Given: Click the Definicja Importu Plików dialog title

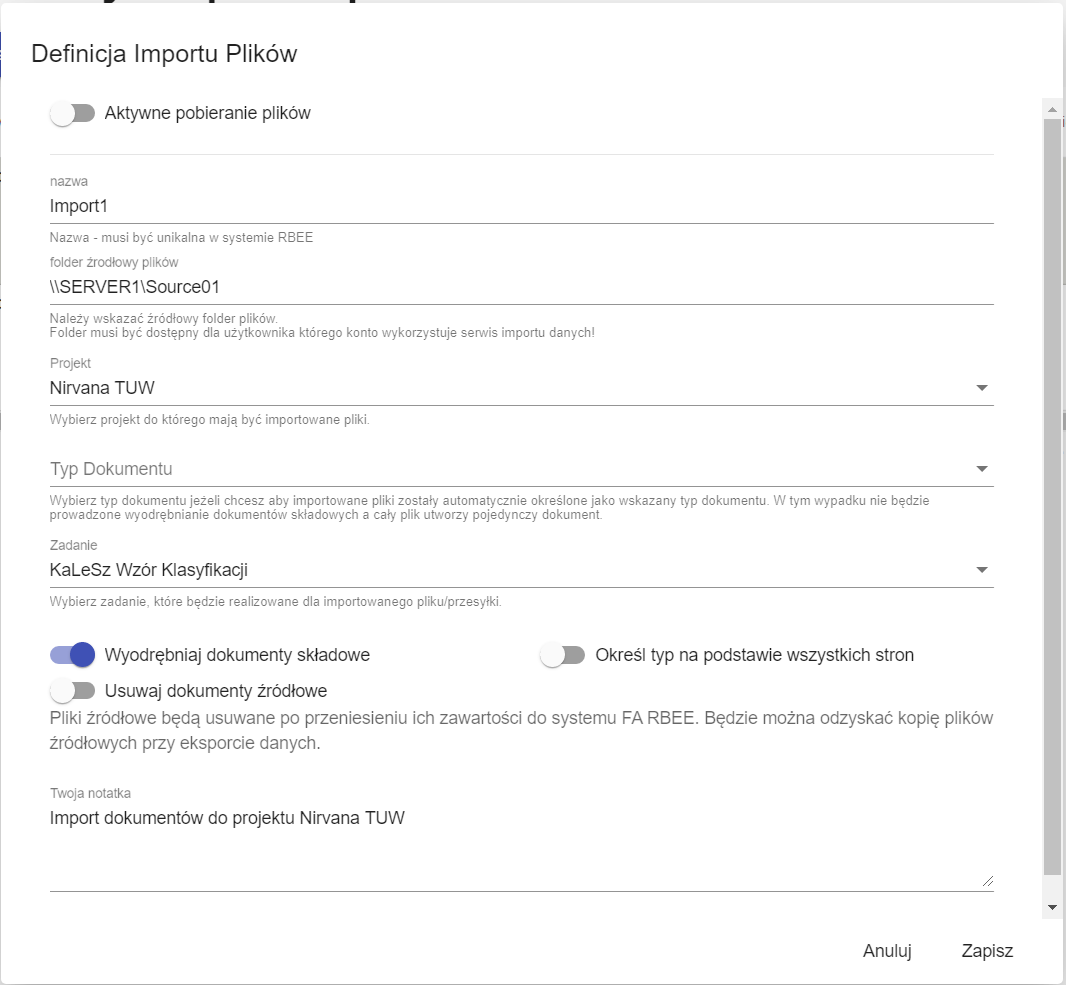Looking at the screenshot, I should [163, 53].
